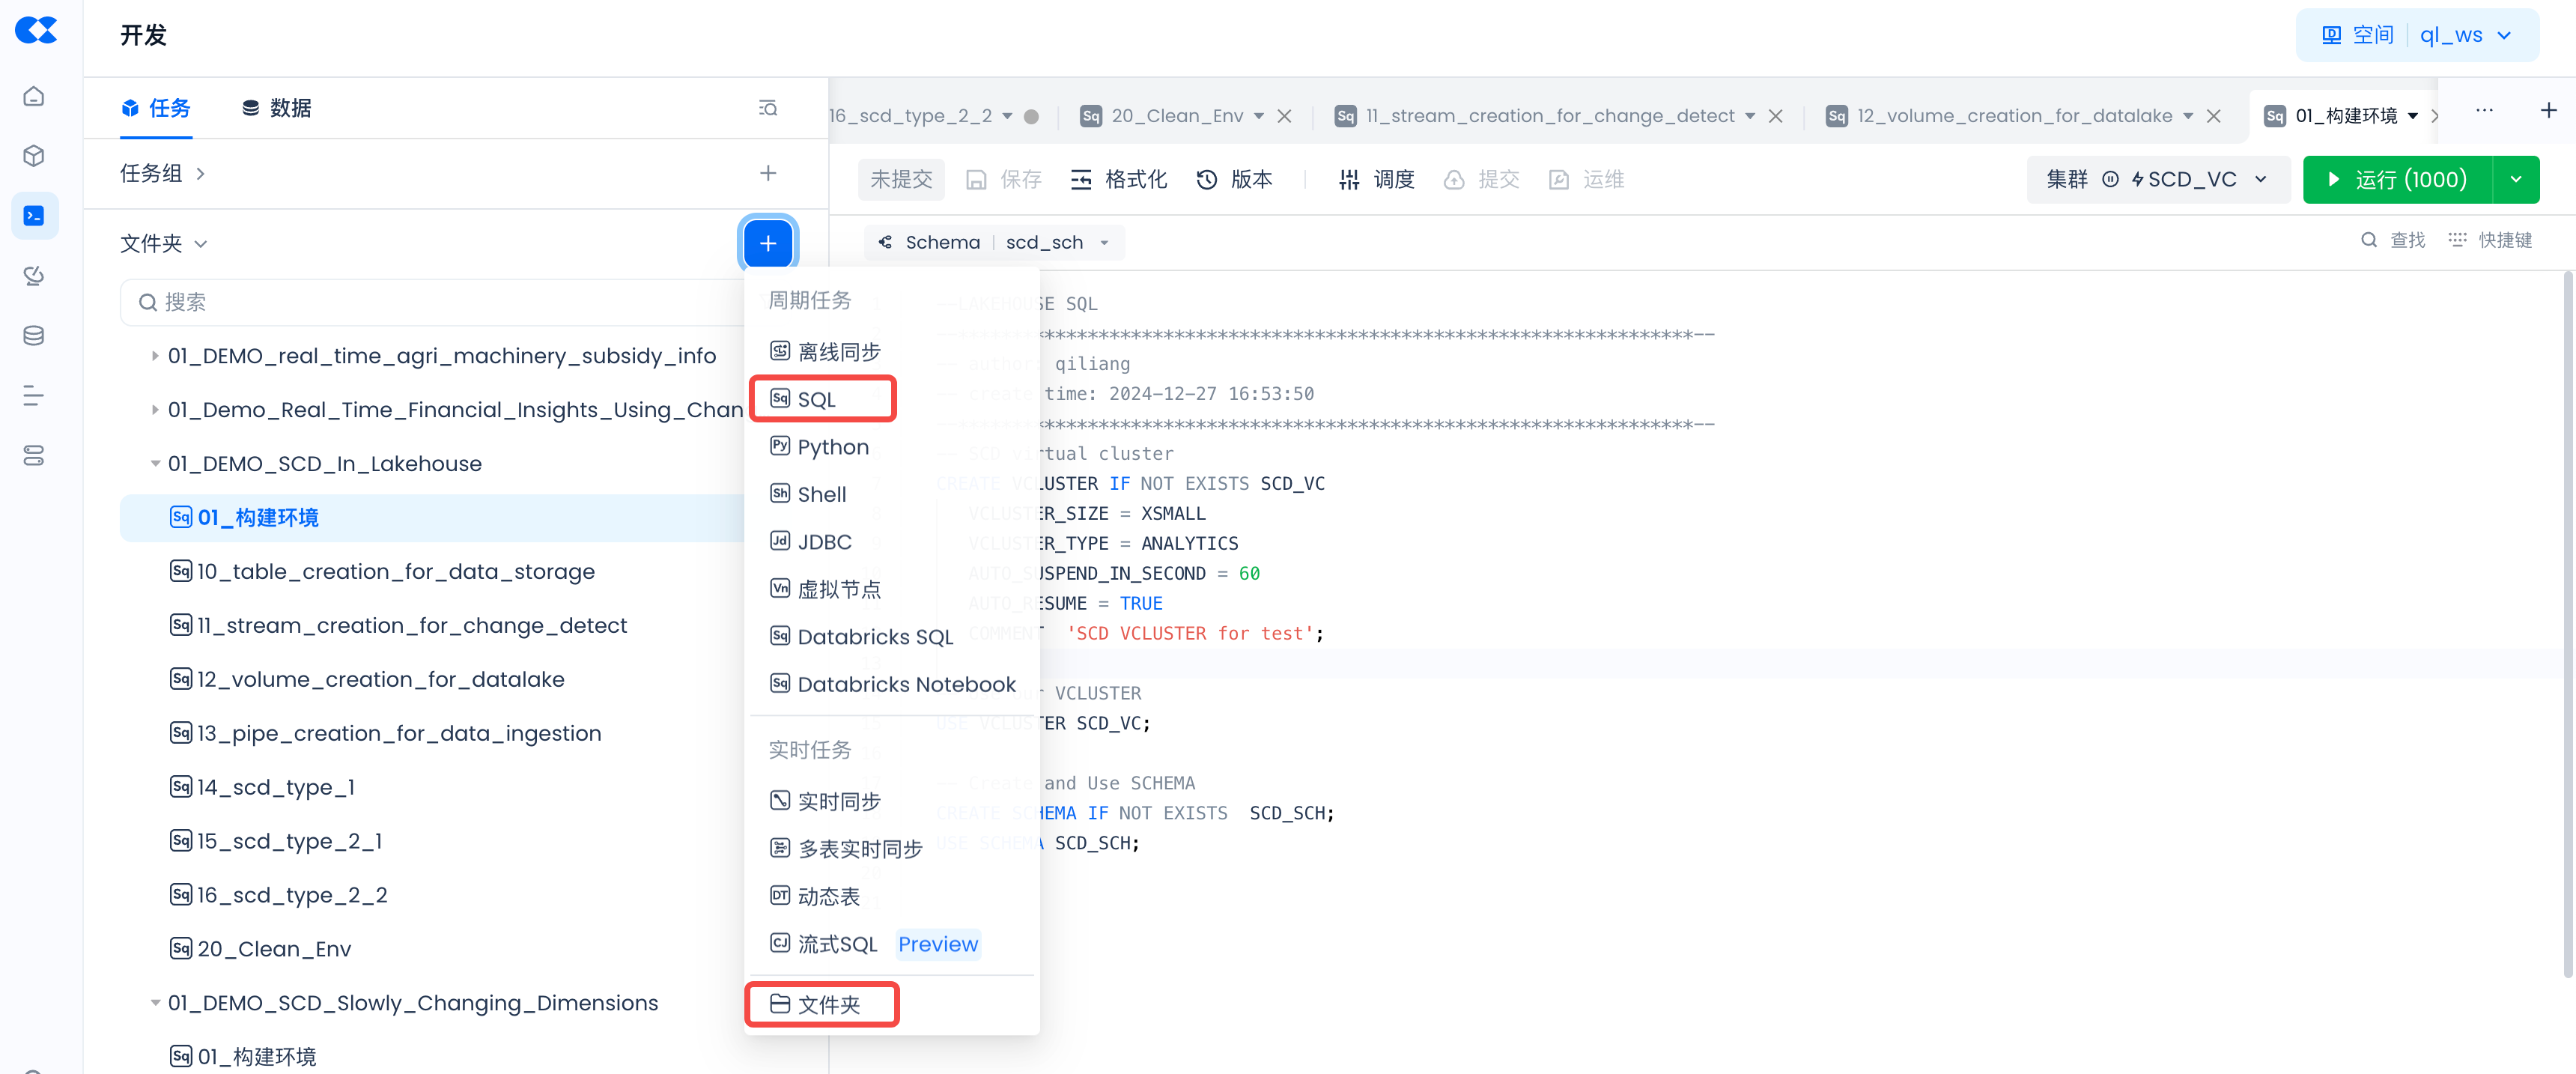Click the home icon in left sidebar
This screenshot has width=2576, height=1074.
tap(34, 96)
